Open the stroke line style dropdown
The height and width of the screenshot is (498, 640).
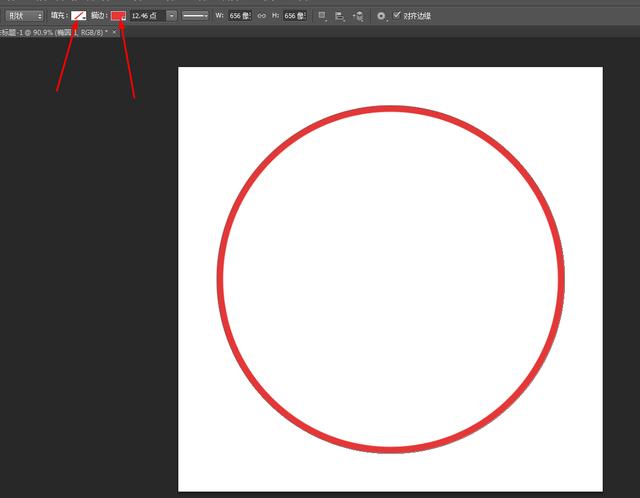(195, 16)
